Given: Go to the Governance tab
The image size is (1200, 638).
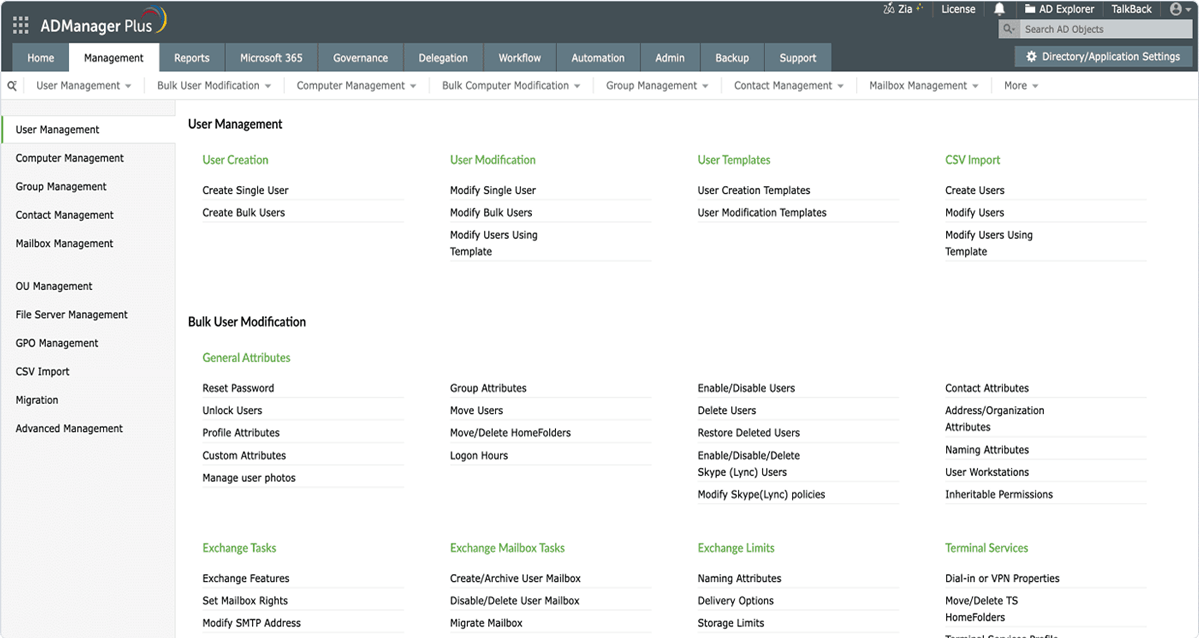Looking at the screenshot, I should click(x=361, y=58).
